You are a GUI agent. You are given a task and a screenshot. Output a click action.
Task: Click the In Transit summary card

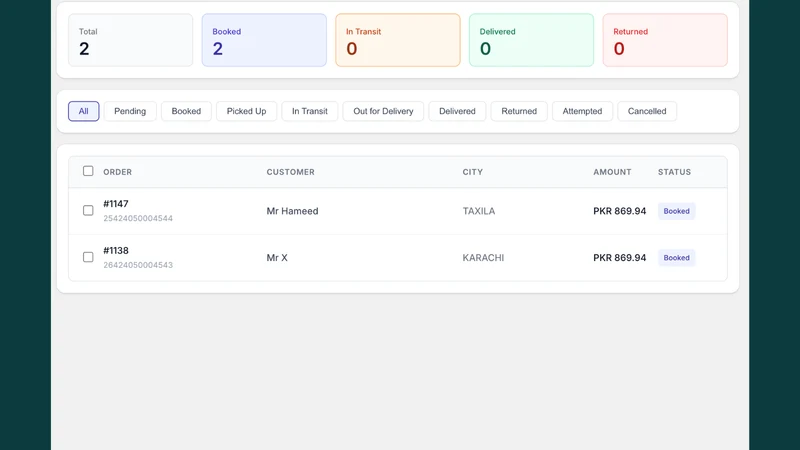[x=398, y=40]
